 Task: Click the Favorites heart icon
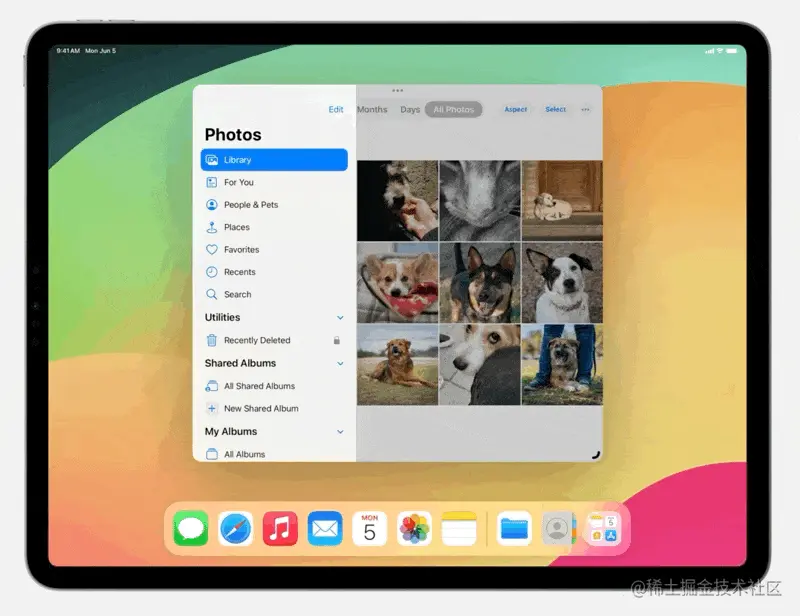coord(211,250)
